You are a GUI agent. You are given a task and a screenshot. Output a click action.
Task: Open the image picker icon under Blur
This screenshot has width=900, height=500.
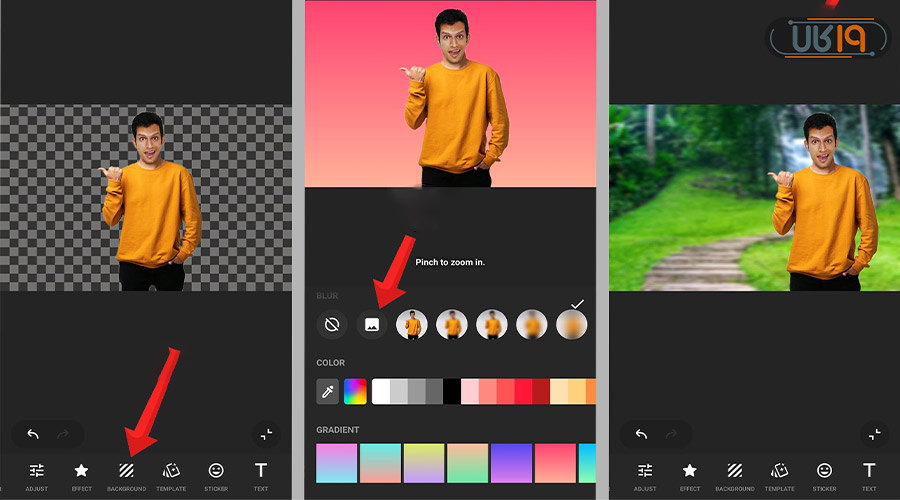[372, 324]
